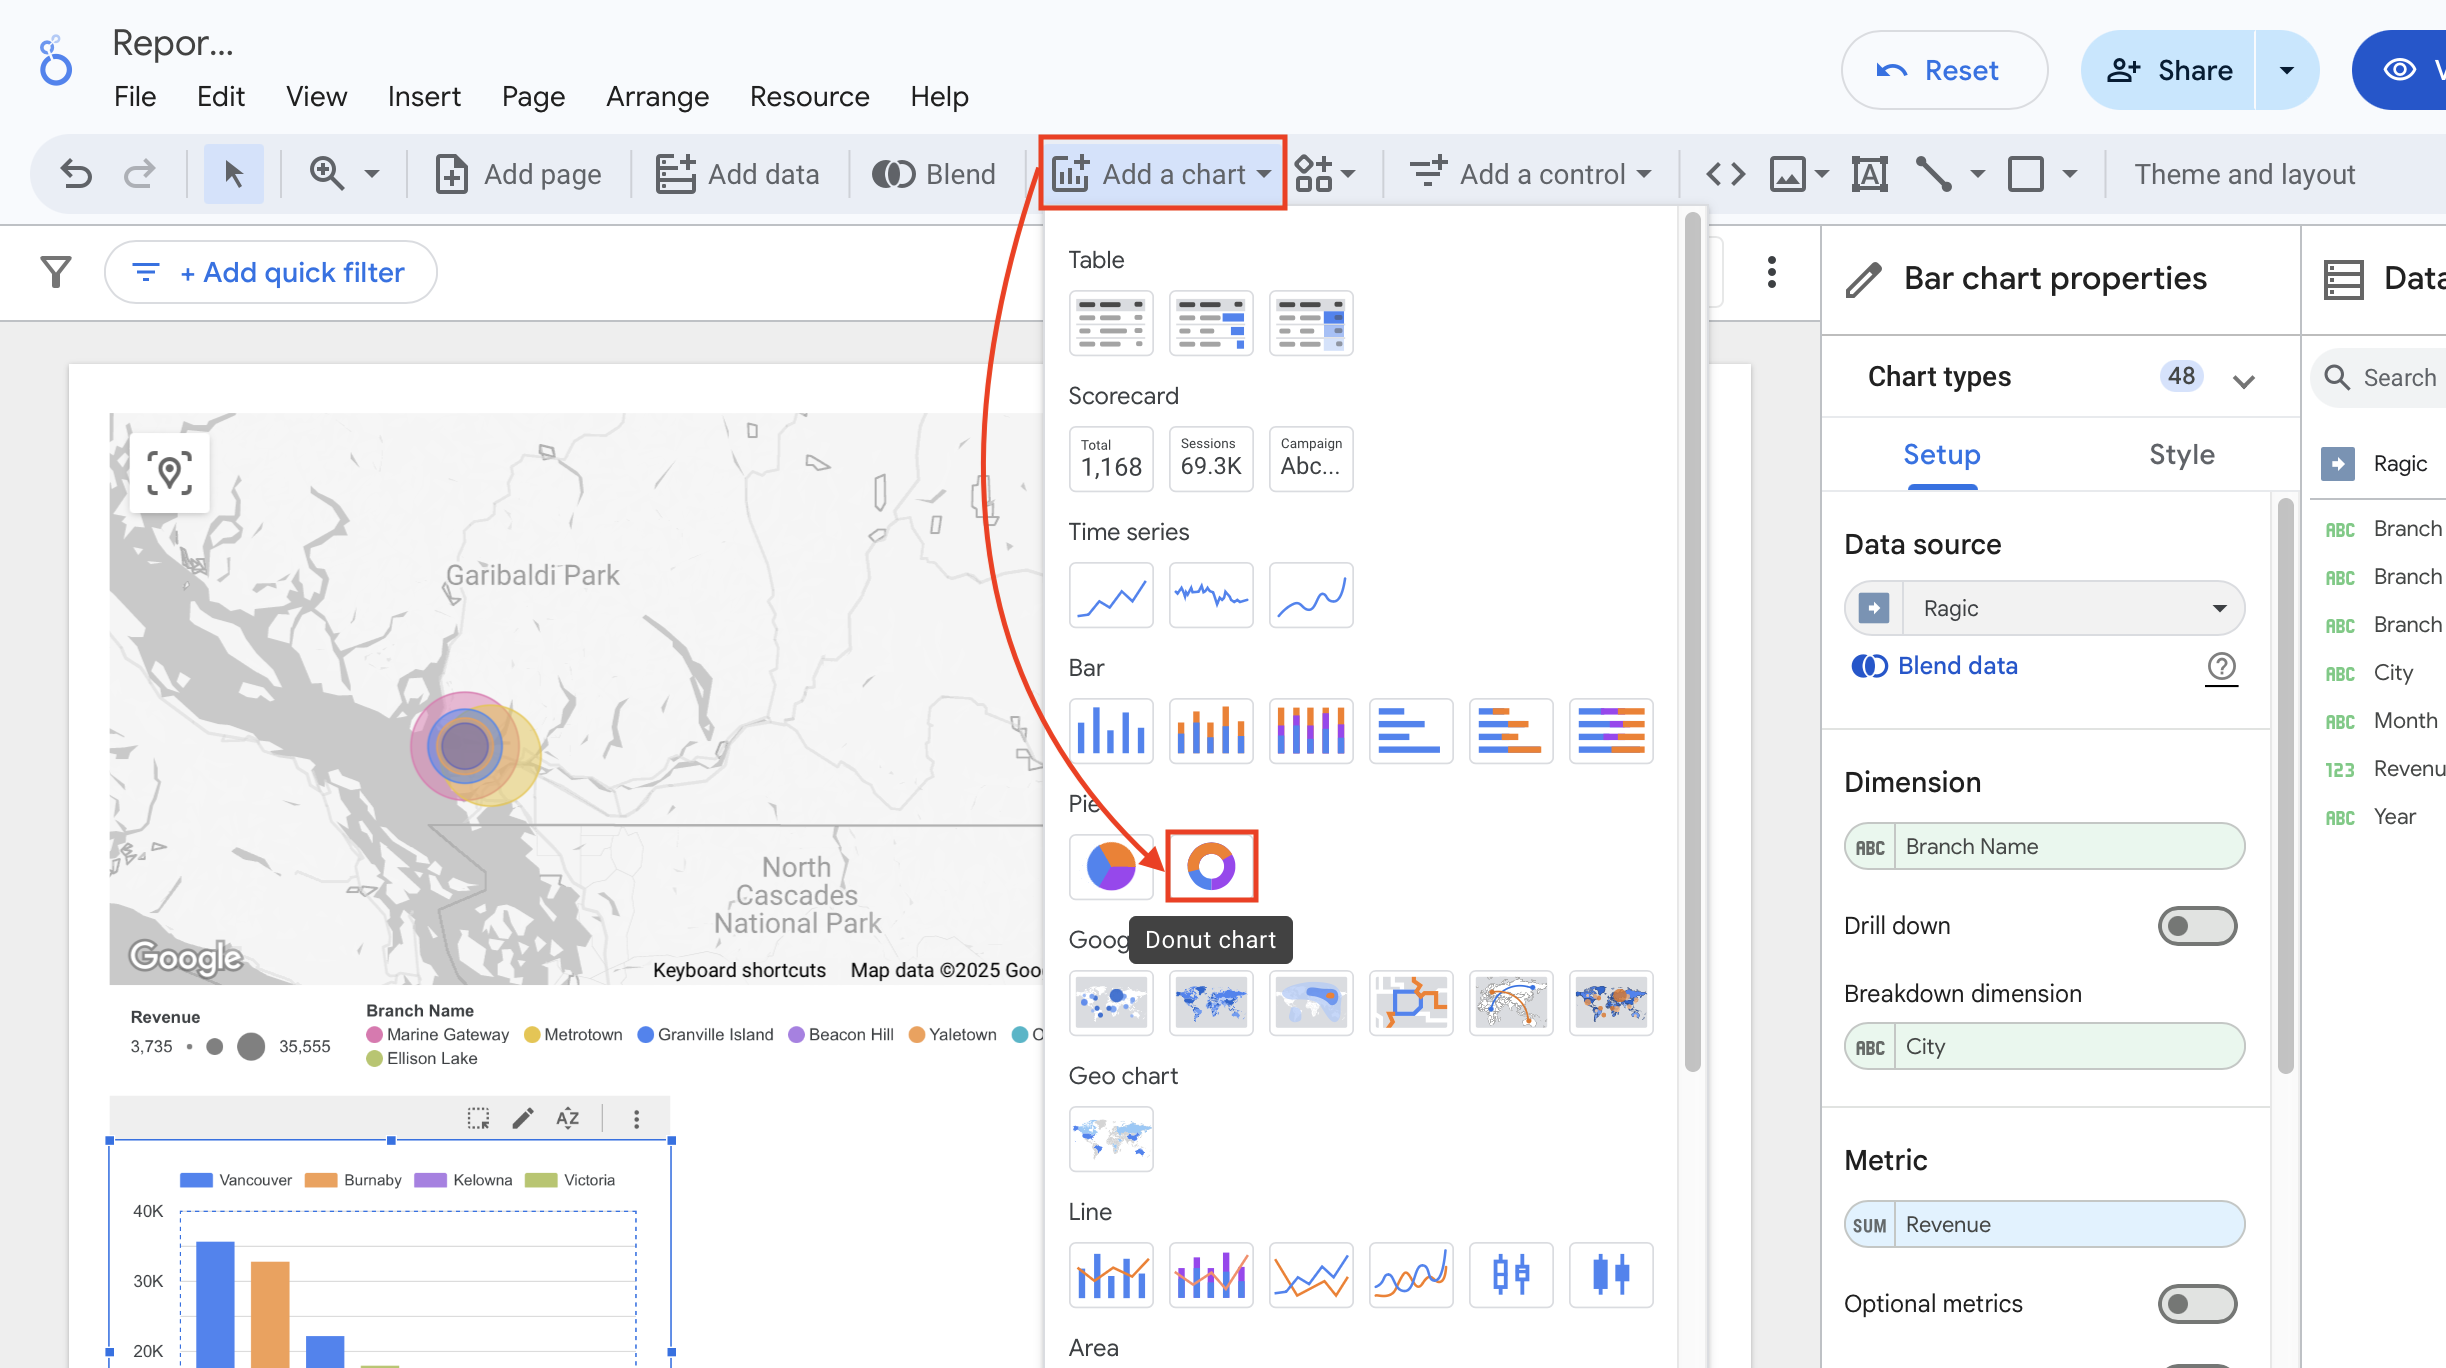This screenshot has width=2446, height=1368.
Task: Open the shape tool dropdown arrow
Action: (2069, 174)
